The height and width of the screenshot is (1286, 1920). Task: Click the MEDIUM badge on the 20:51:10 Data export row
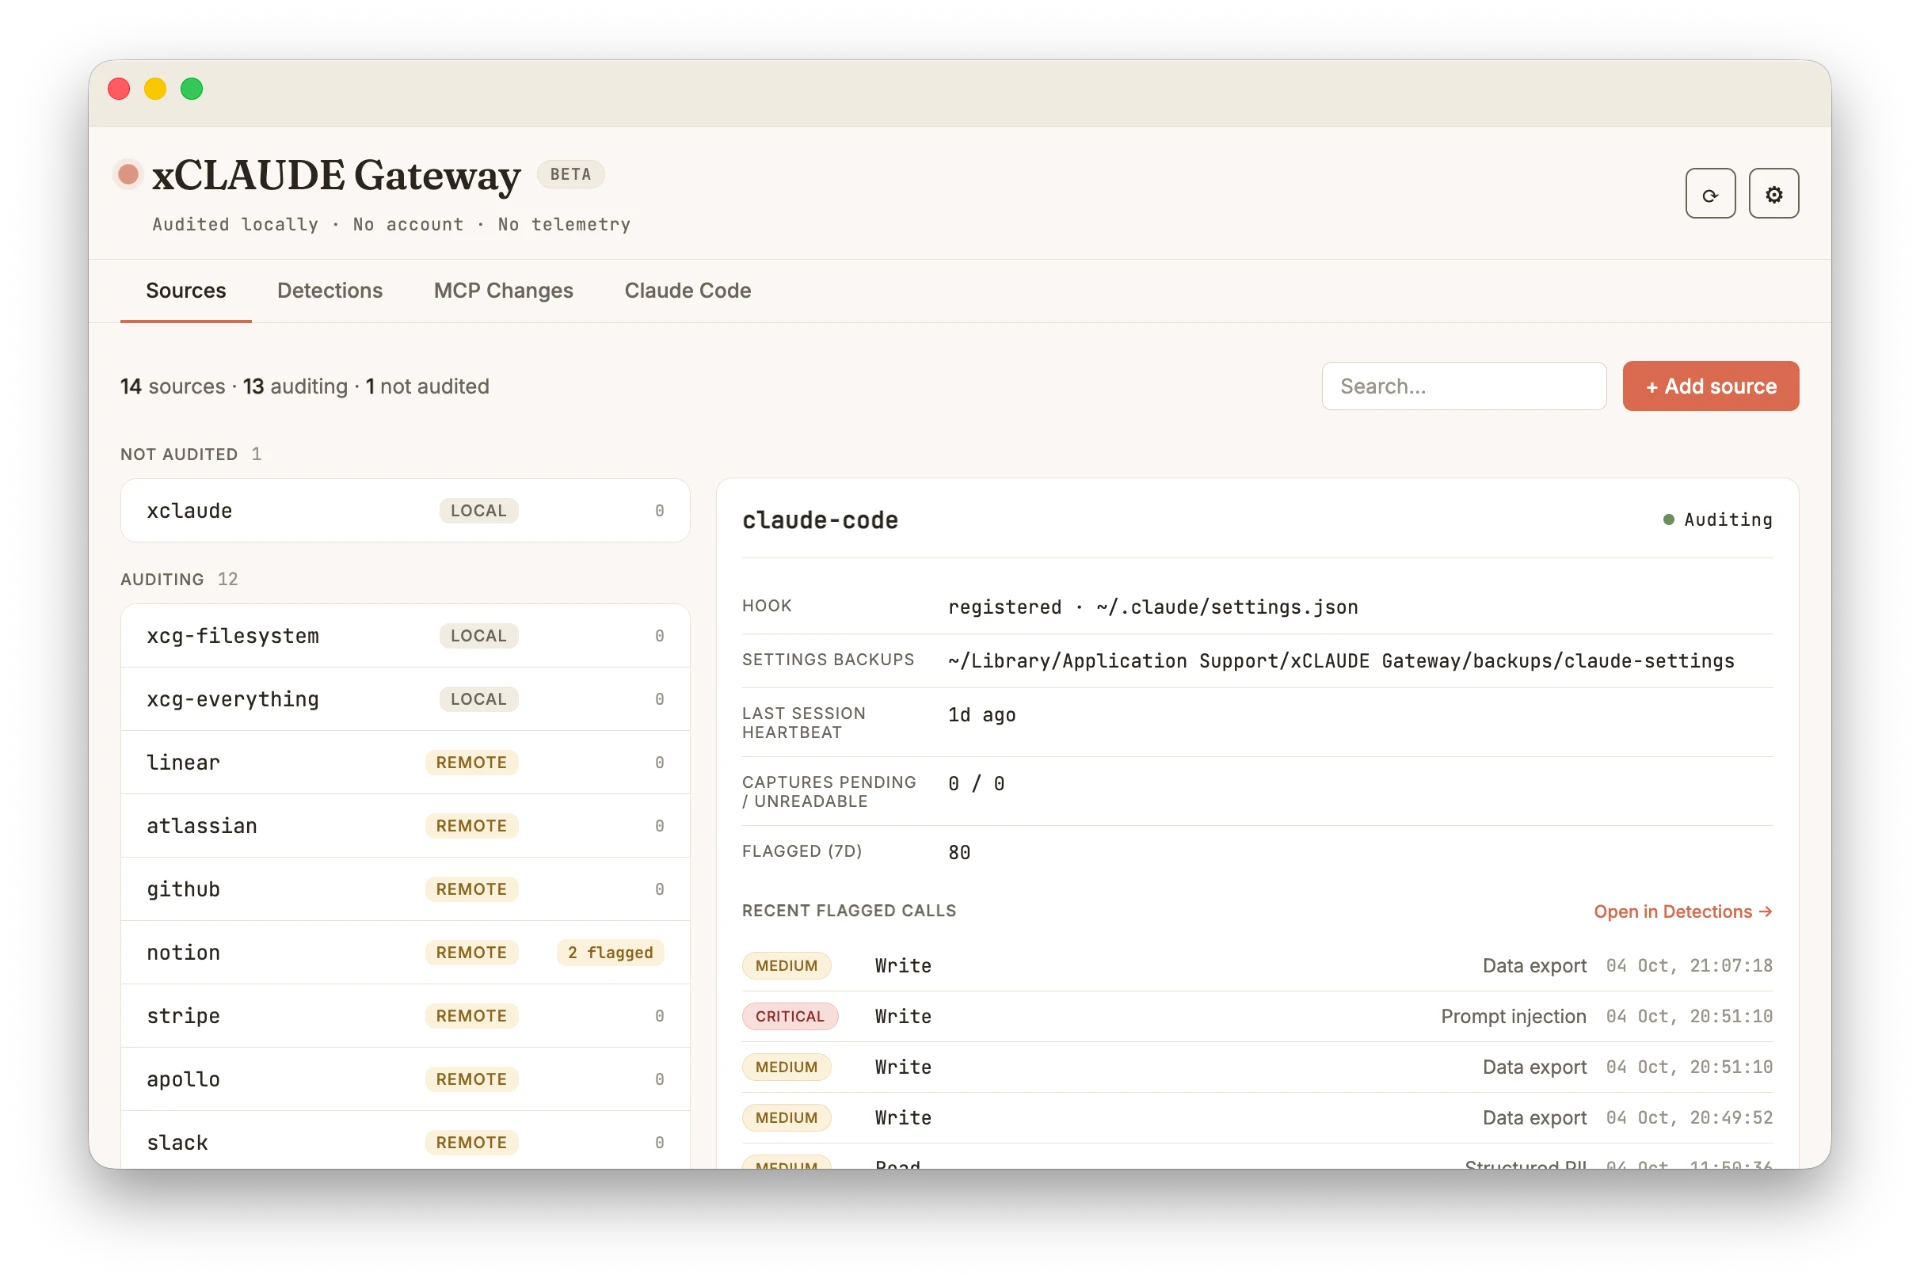(x=786, y=1067)
